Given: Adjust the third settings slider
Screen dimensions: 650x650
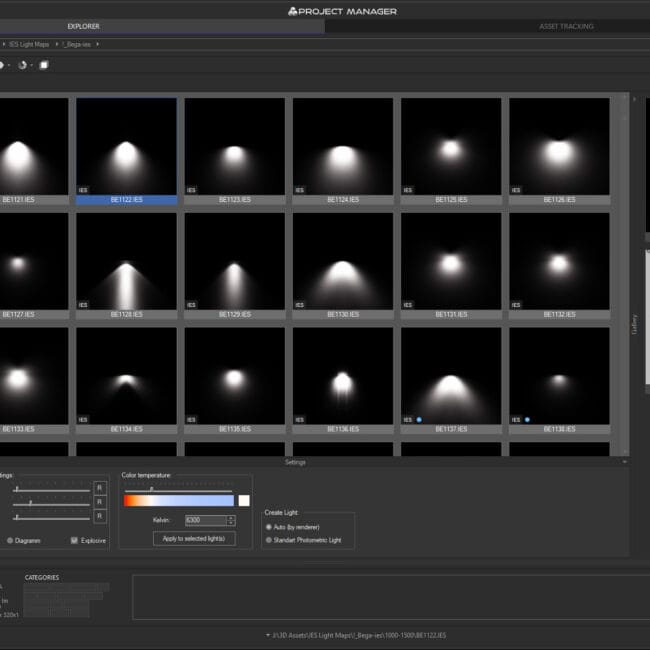Looking at the screenshot, I should (51, 518).
